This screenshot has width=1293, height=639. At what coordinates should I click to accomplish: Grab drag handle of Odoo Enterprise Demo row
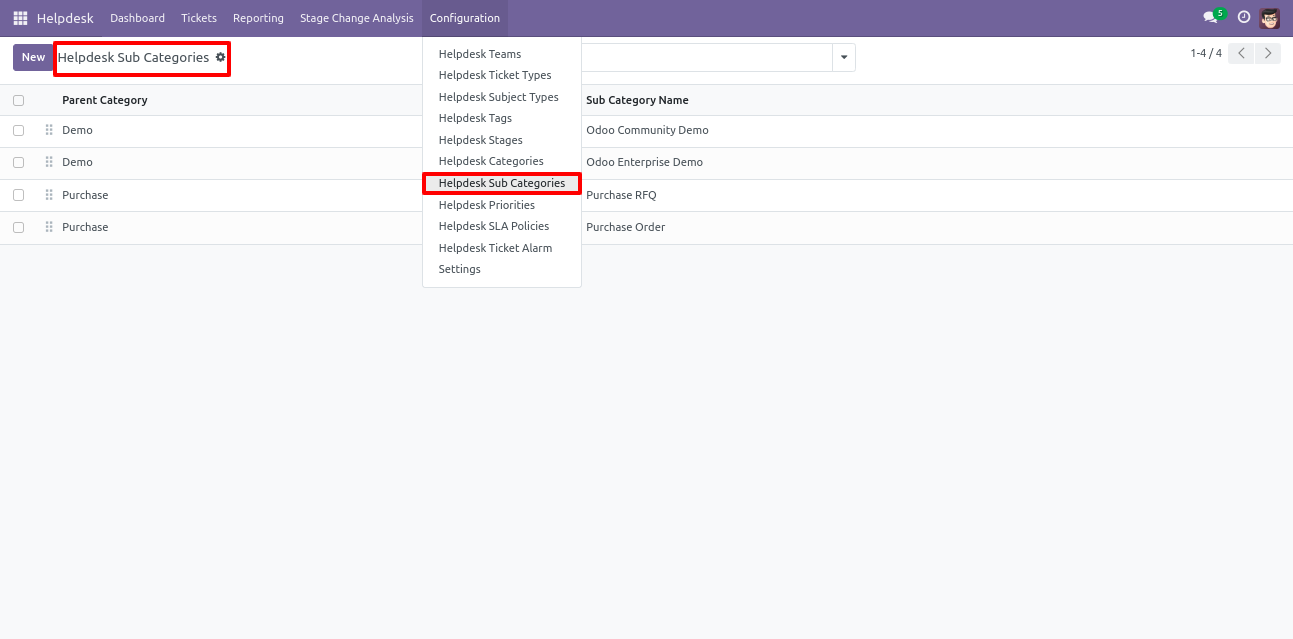[49, 162]
